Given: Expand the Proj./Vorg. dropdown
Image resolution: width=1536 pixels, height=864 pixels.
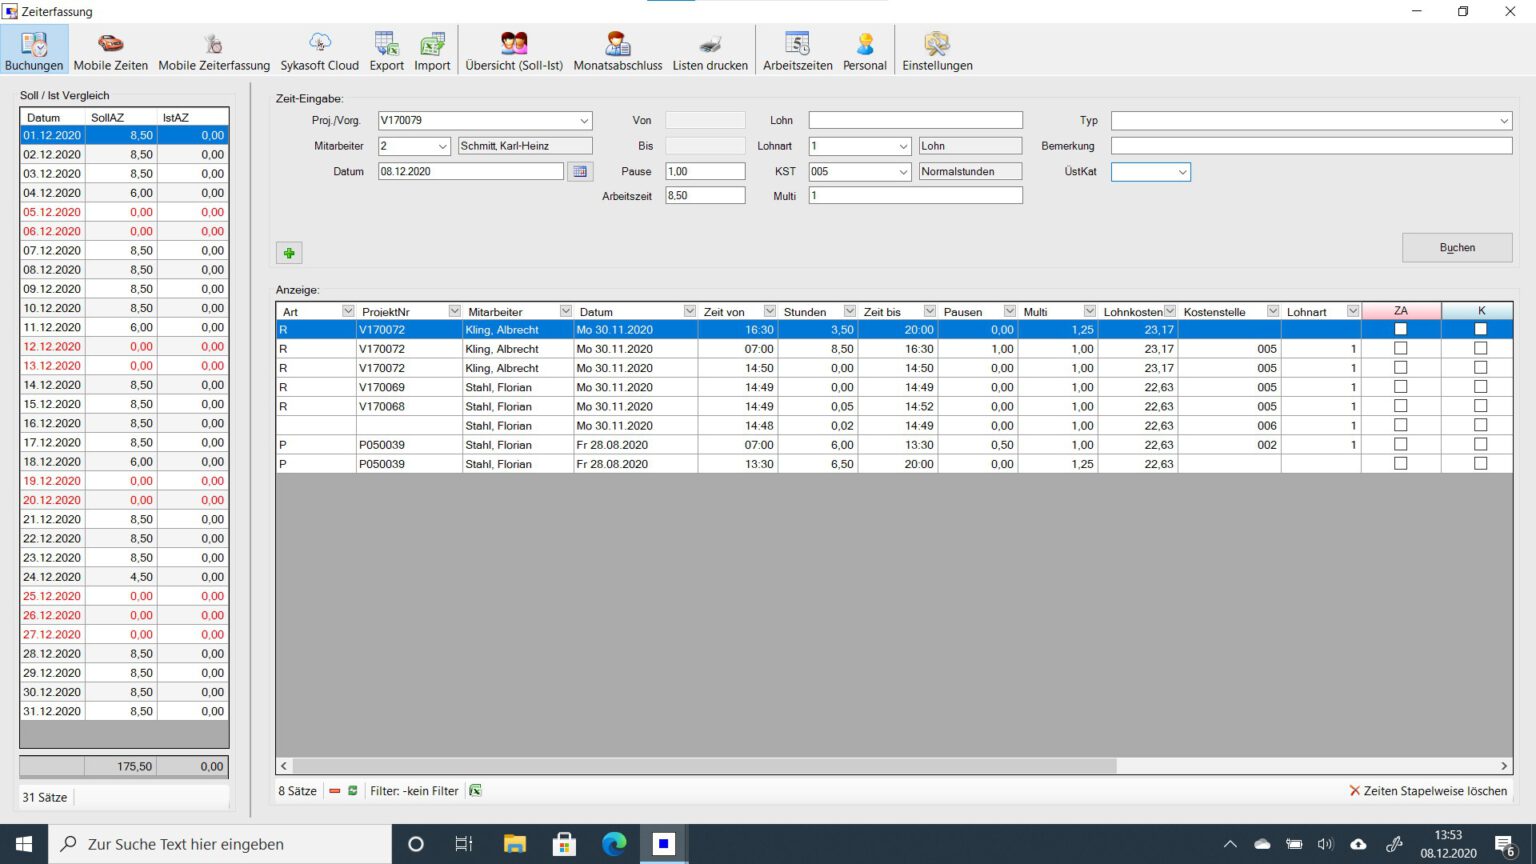Looking at the screenshot, I should tap(584, 121).
